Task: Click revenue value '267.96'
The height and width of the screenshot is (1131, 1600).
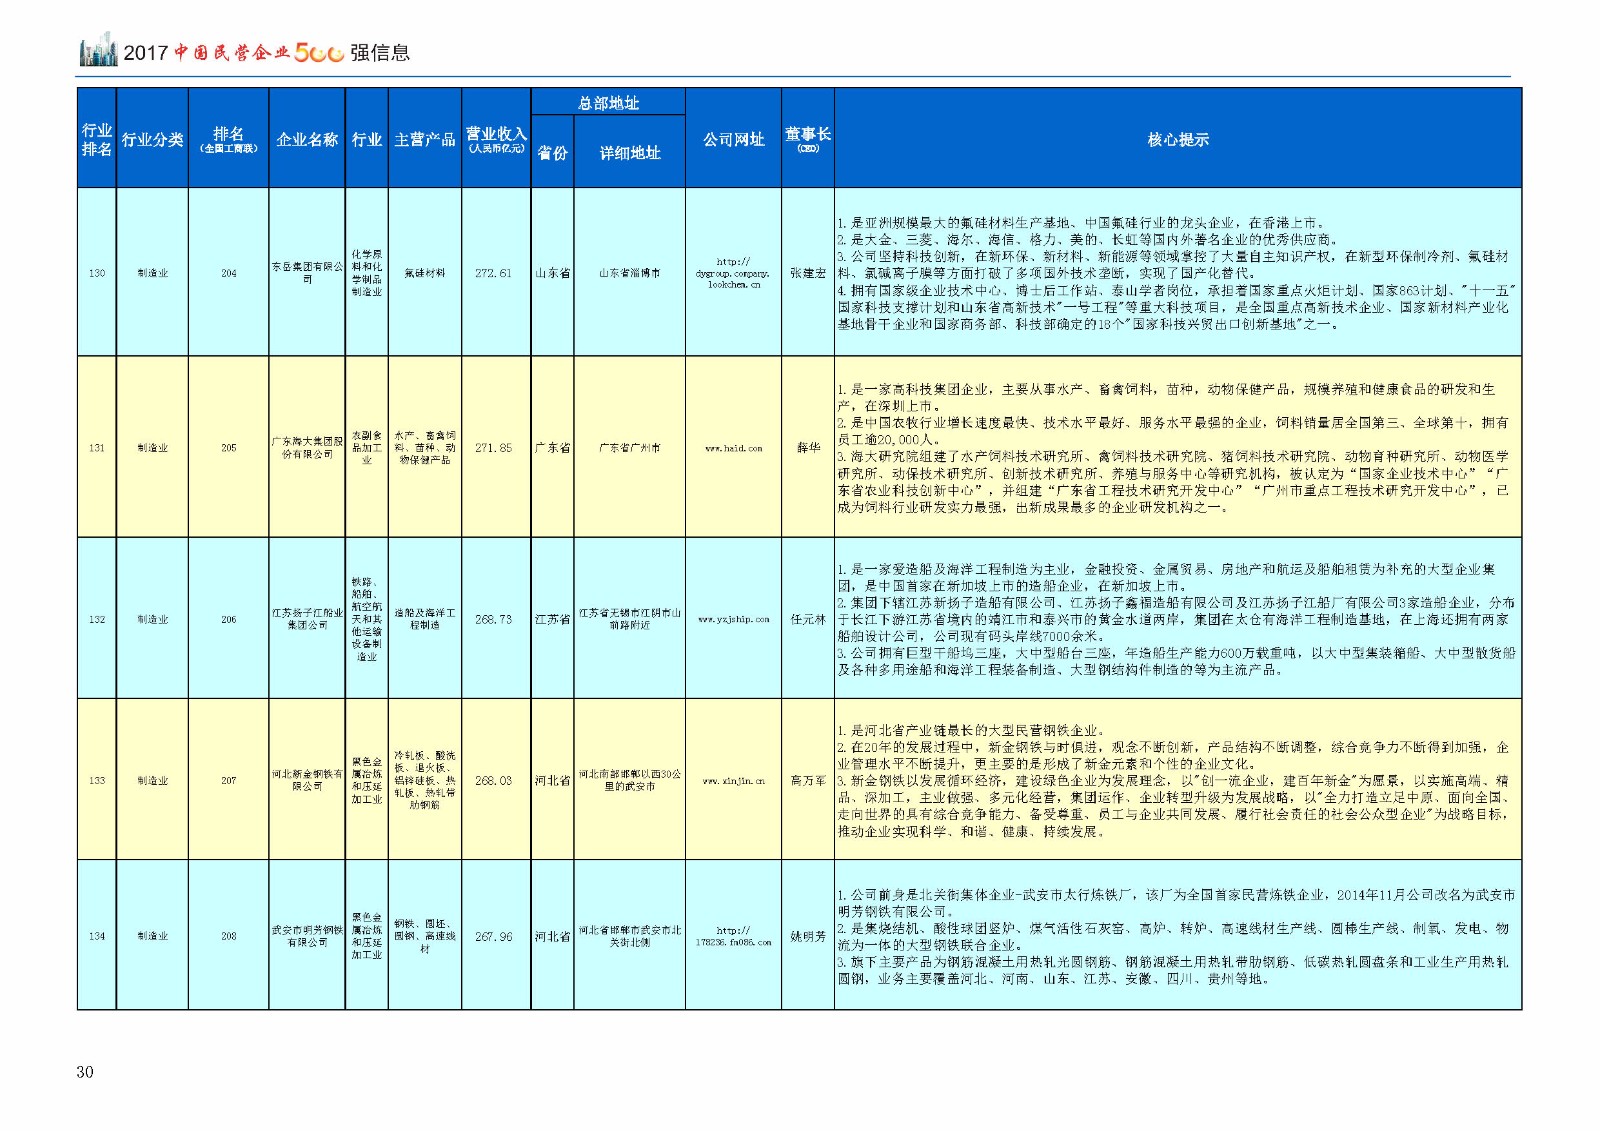Action: click(x=493, y=937)
